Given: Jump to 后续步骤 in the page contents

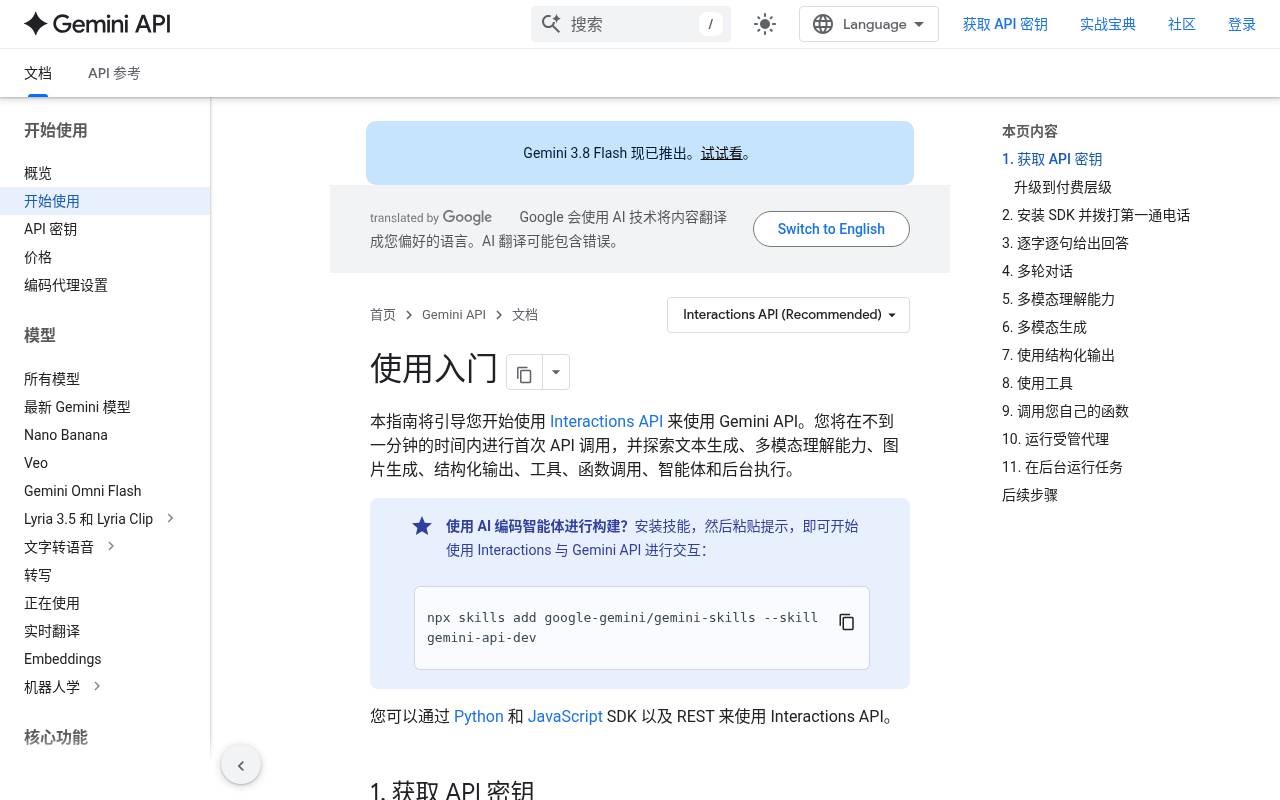Looking at the screenshot, I should click(1030, 495).
